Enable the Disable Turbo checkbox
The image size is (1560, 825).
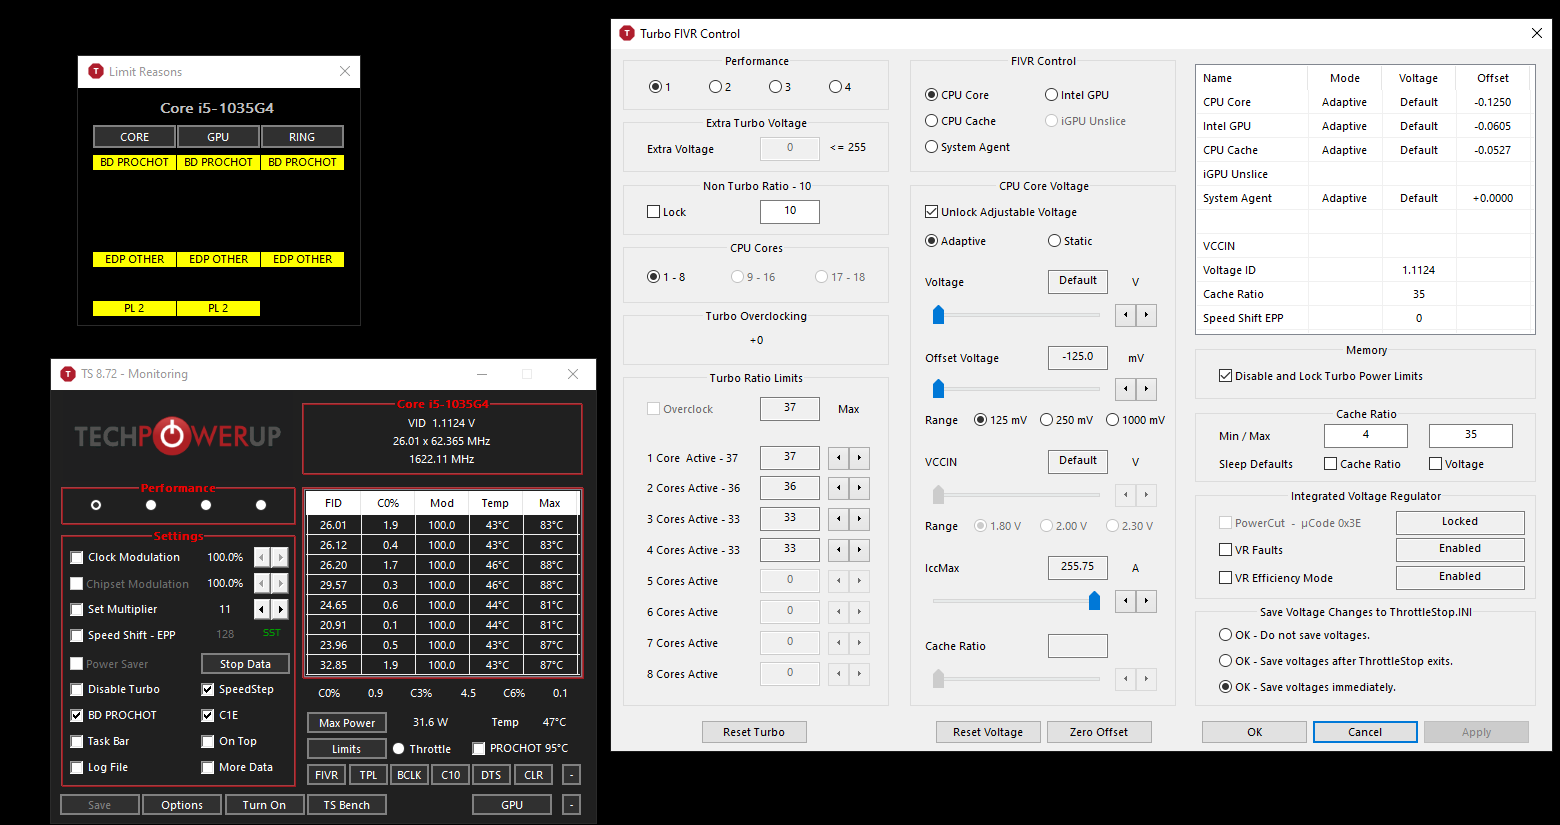click(77, 689)
